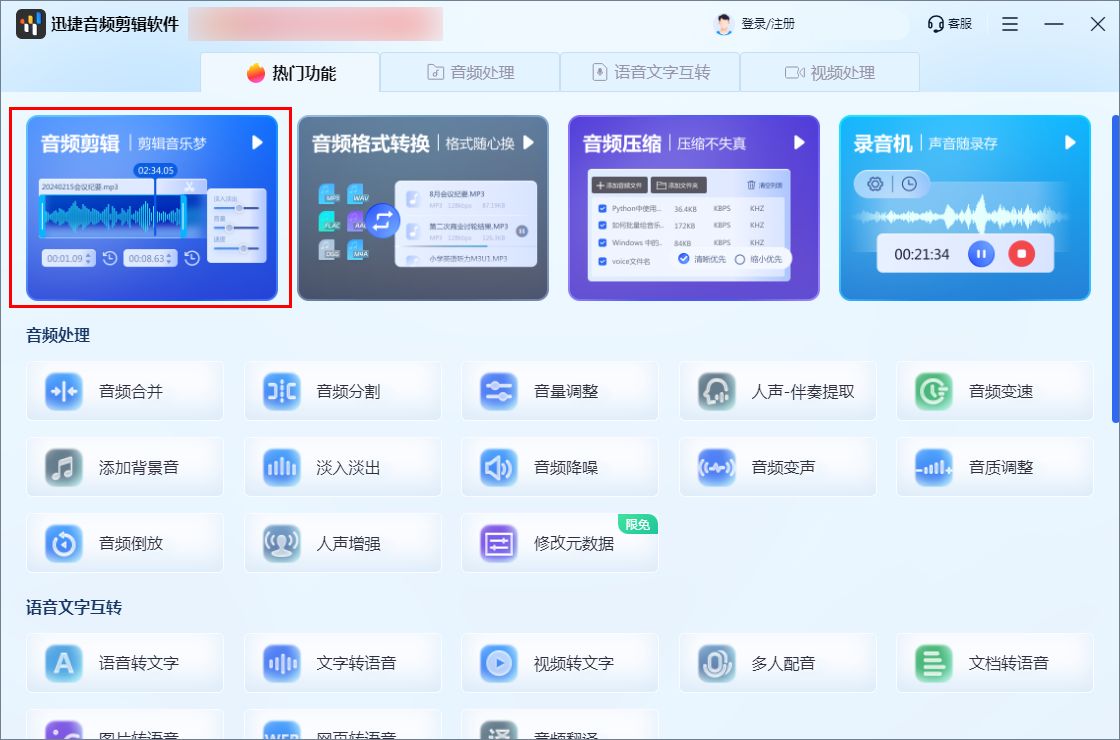Open the 淡入淡出 fade icon
The height and width of the screenshot is (740, 1120).
point(281,468)
